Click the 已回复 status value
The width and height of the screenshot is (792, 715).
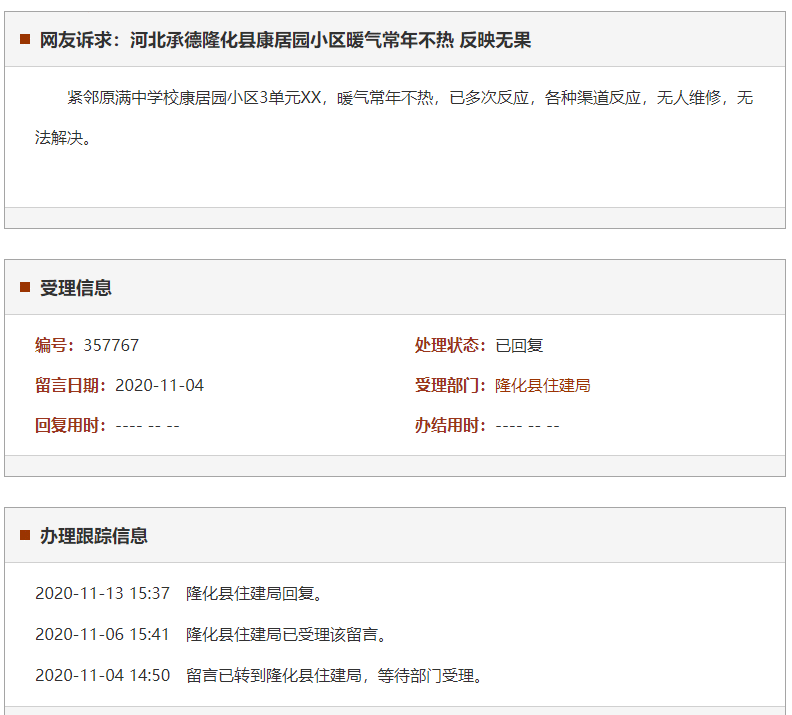519,345
